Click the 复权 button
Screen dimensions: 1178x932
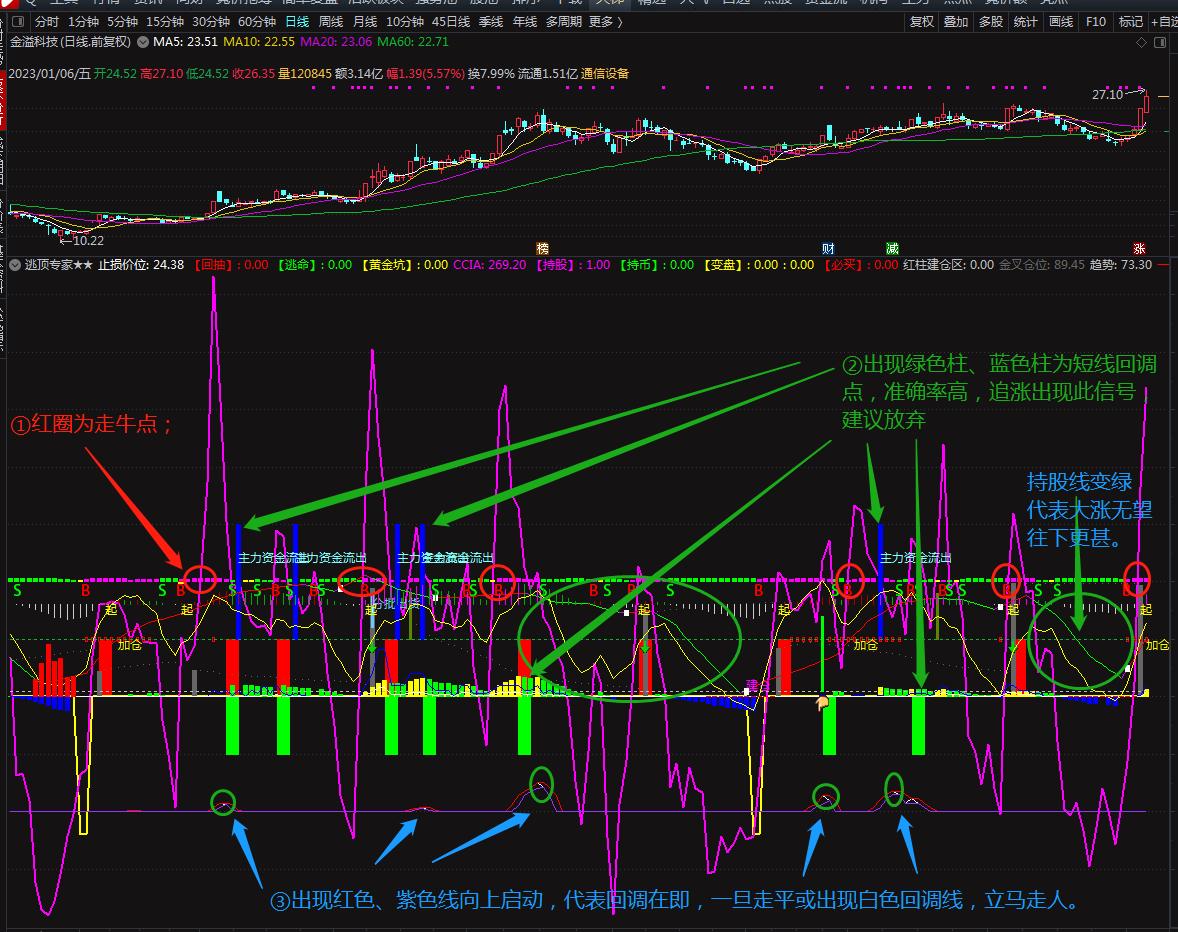coord(922,22)
